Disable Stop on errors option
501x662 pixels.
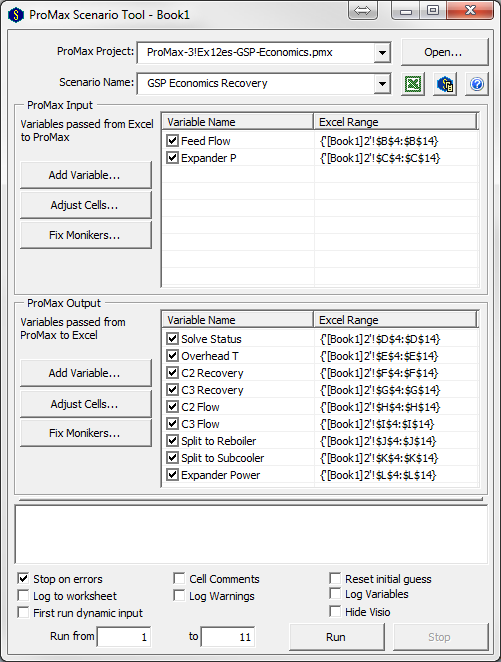click(23, 578)
